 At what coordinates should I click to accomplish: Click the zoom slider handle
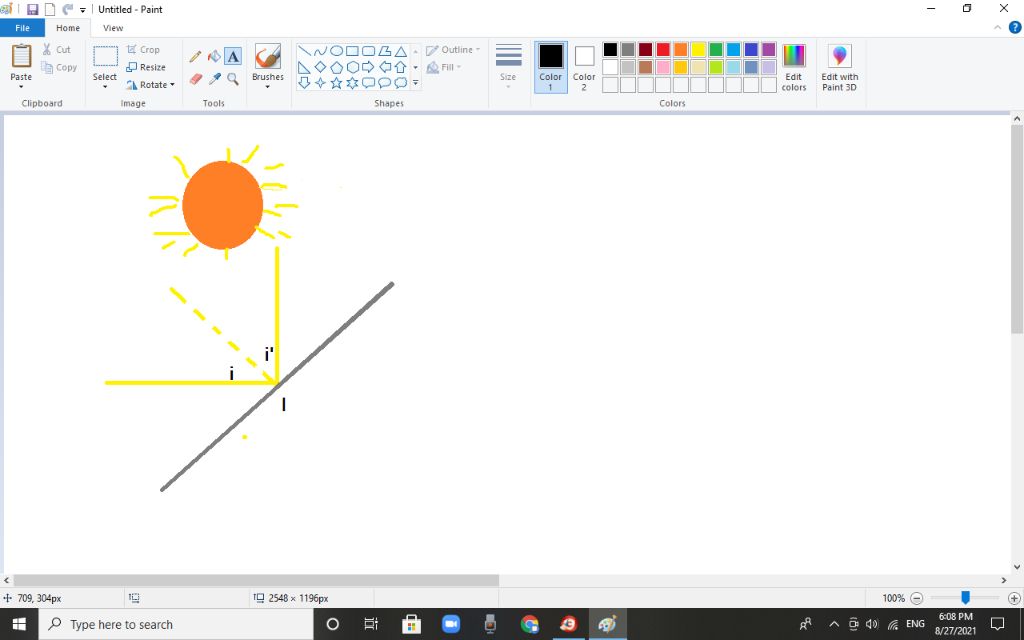[965, 598]
